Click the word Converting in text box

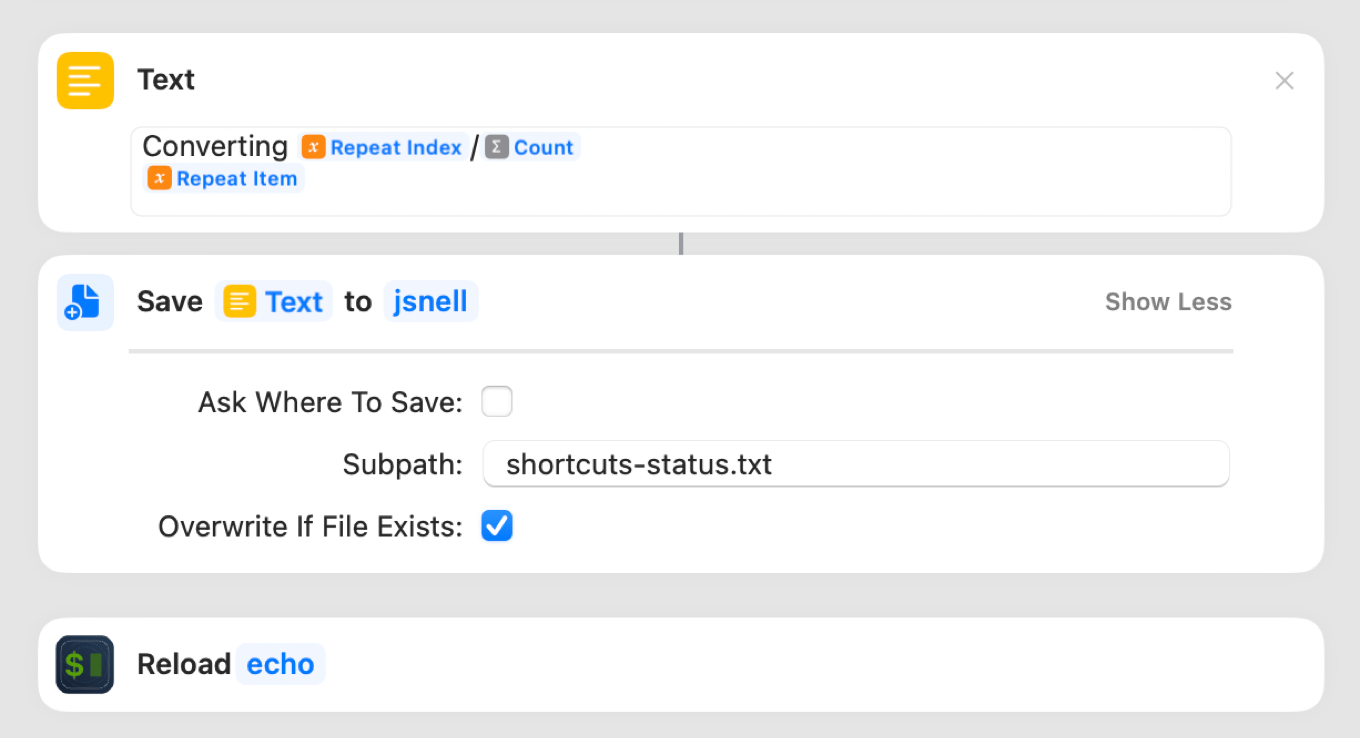point(215,147)
